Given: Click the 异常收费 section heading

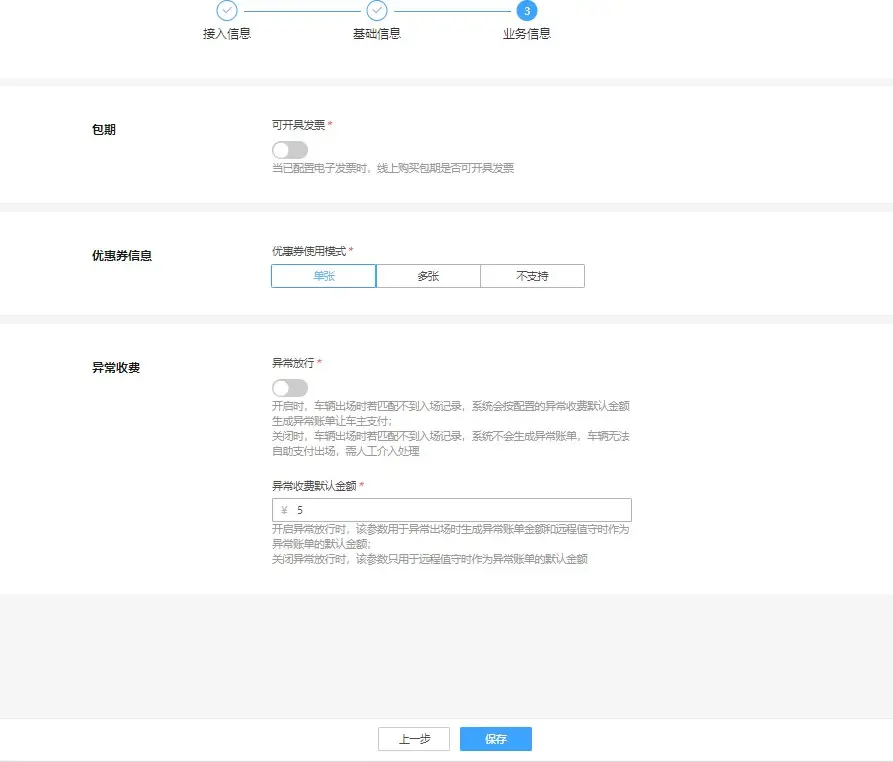Looking at the screenshot, I should [x=116, y=368].
